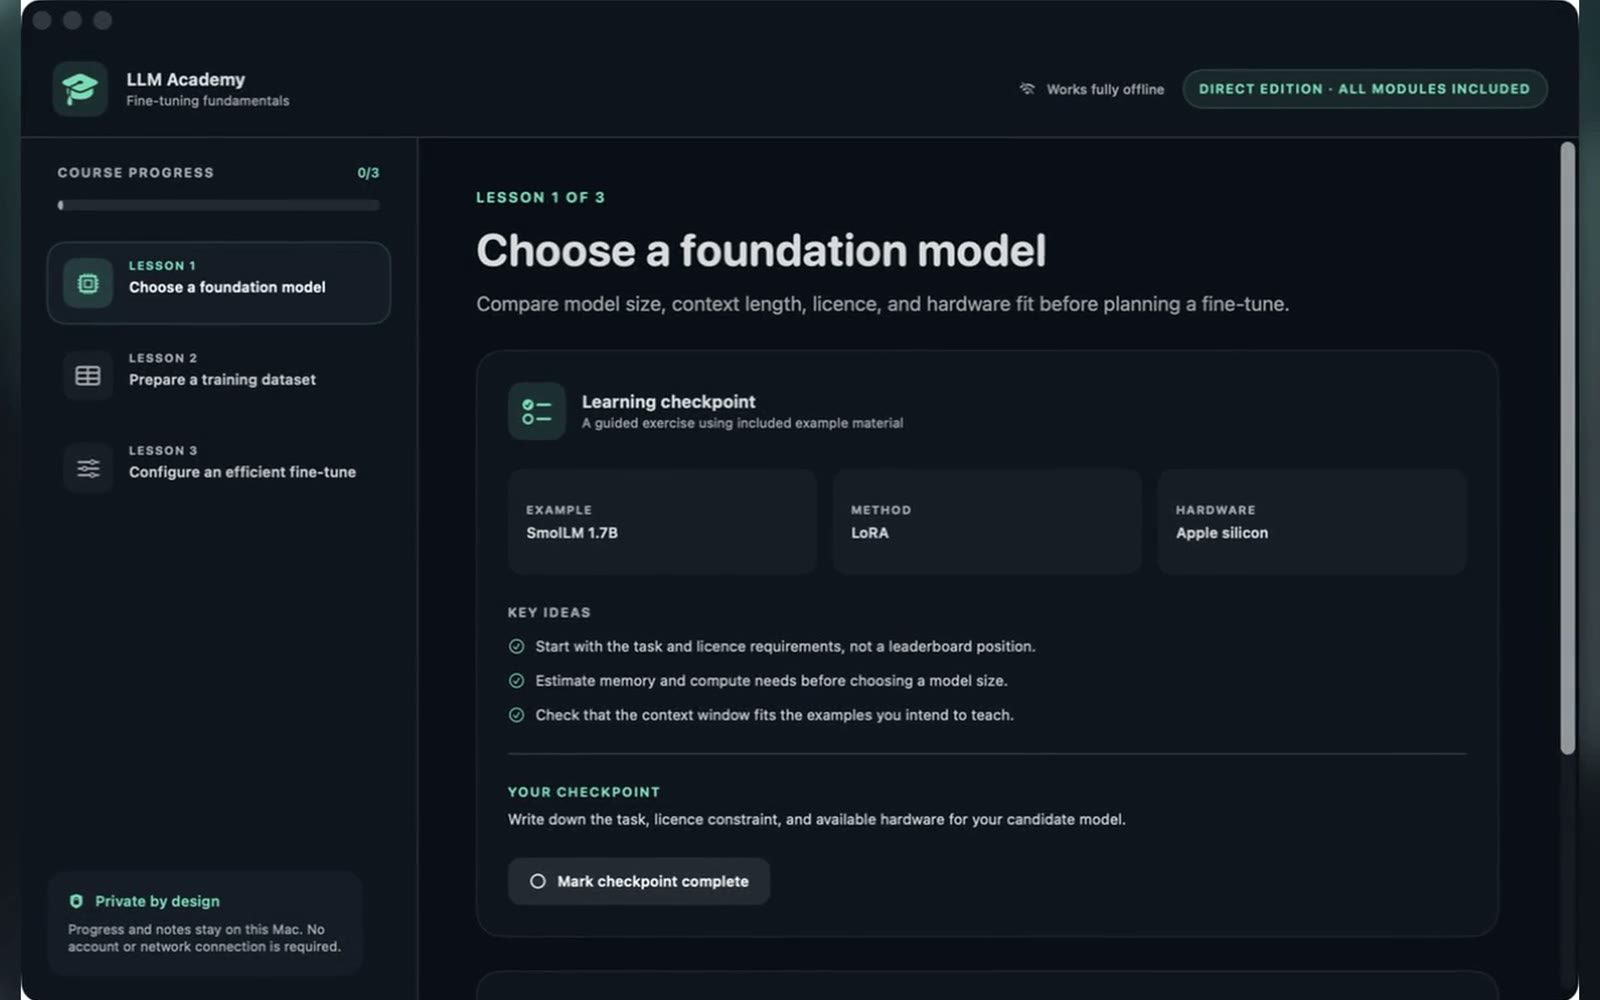Click the chip icon beside Lesson 1
The height and width of the screenshot is (1000, 1600).
88,283
